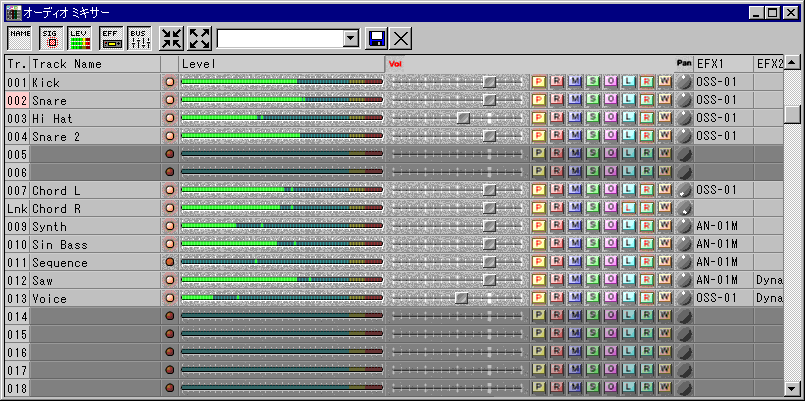
Task: Toggle the SIG signal indicator button
Action: point(51,38)
